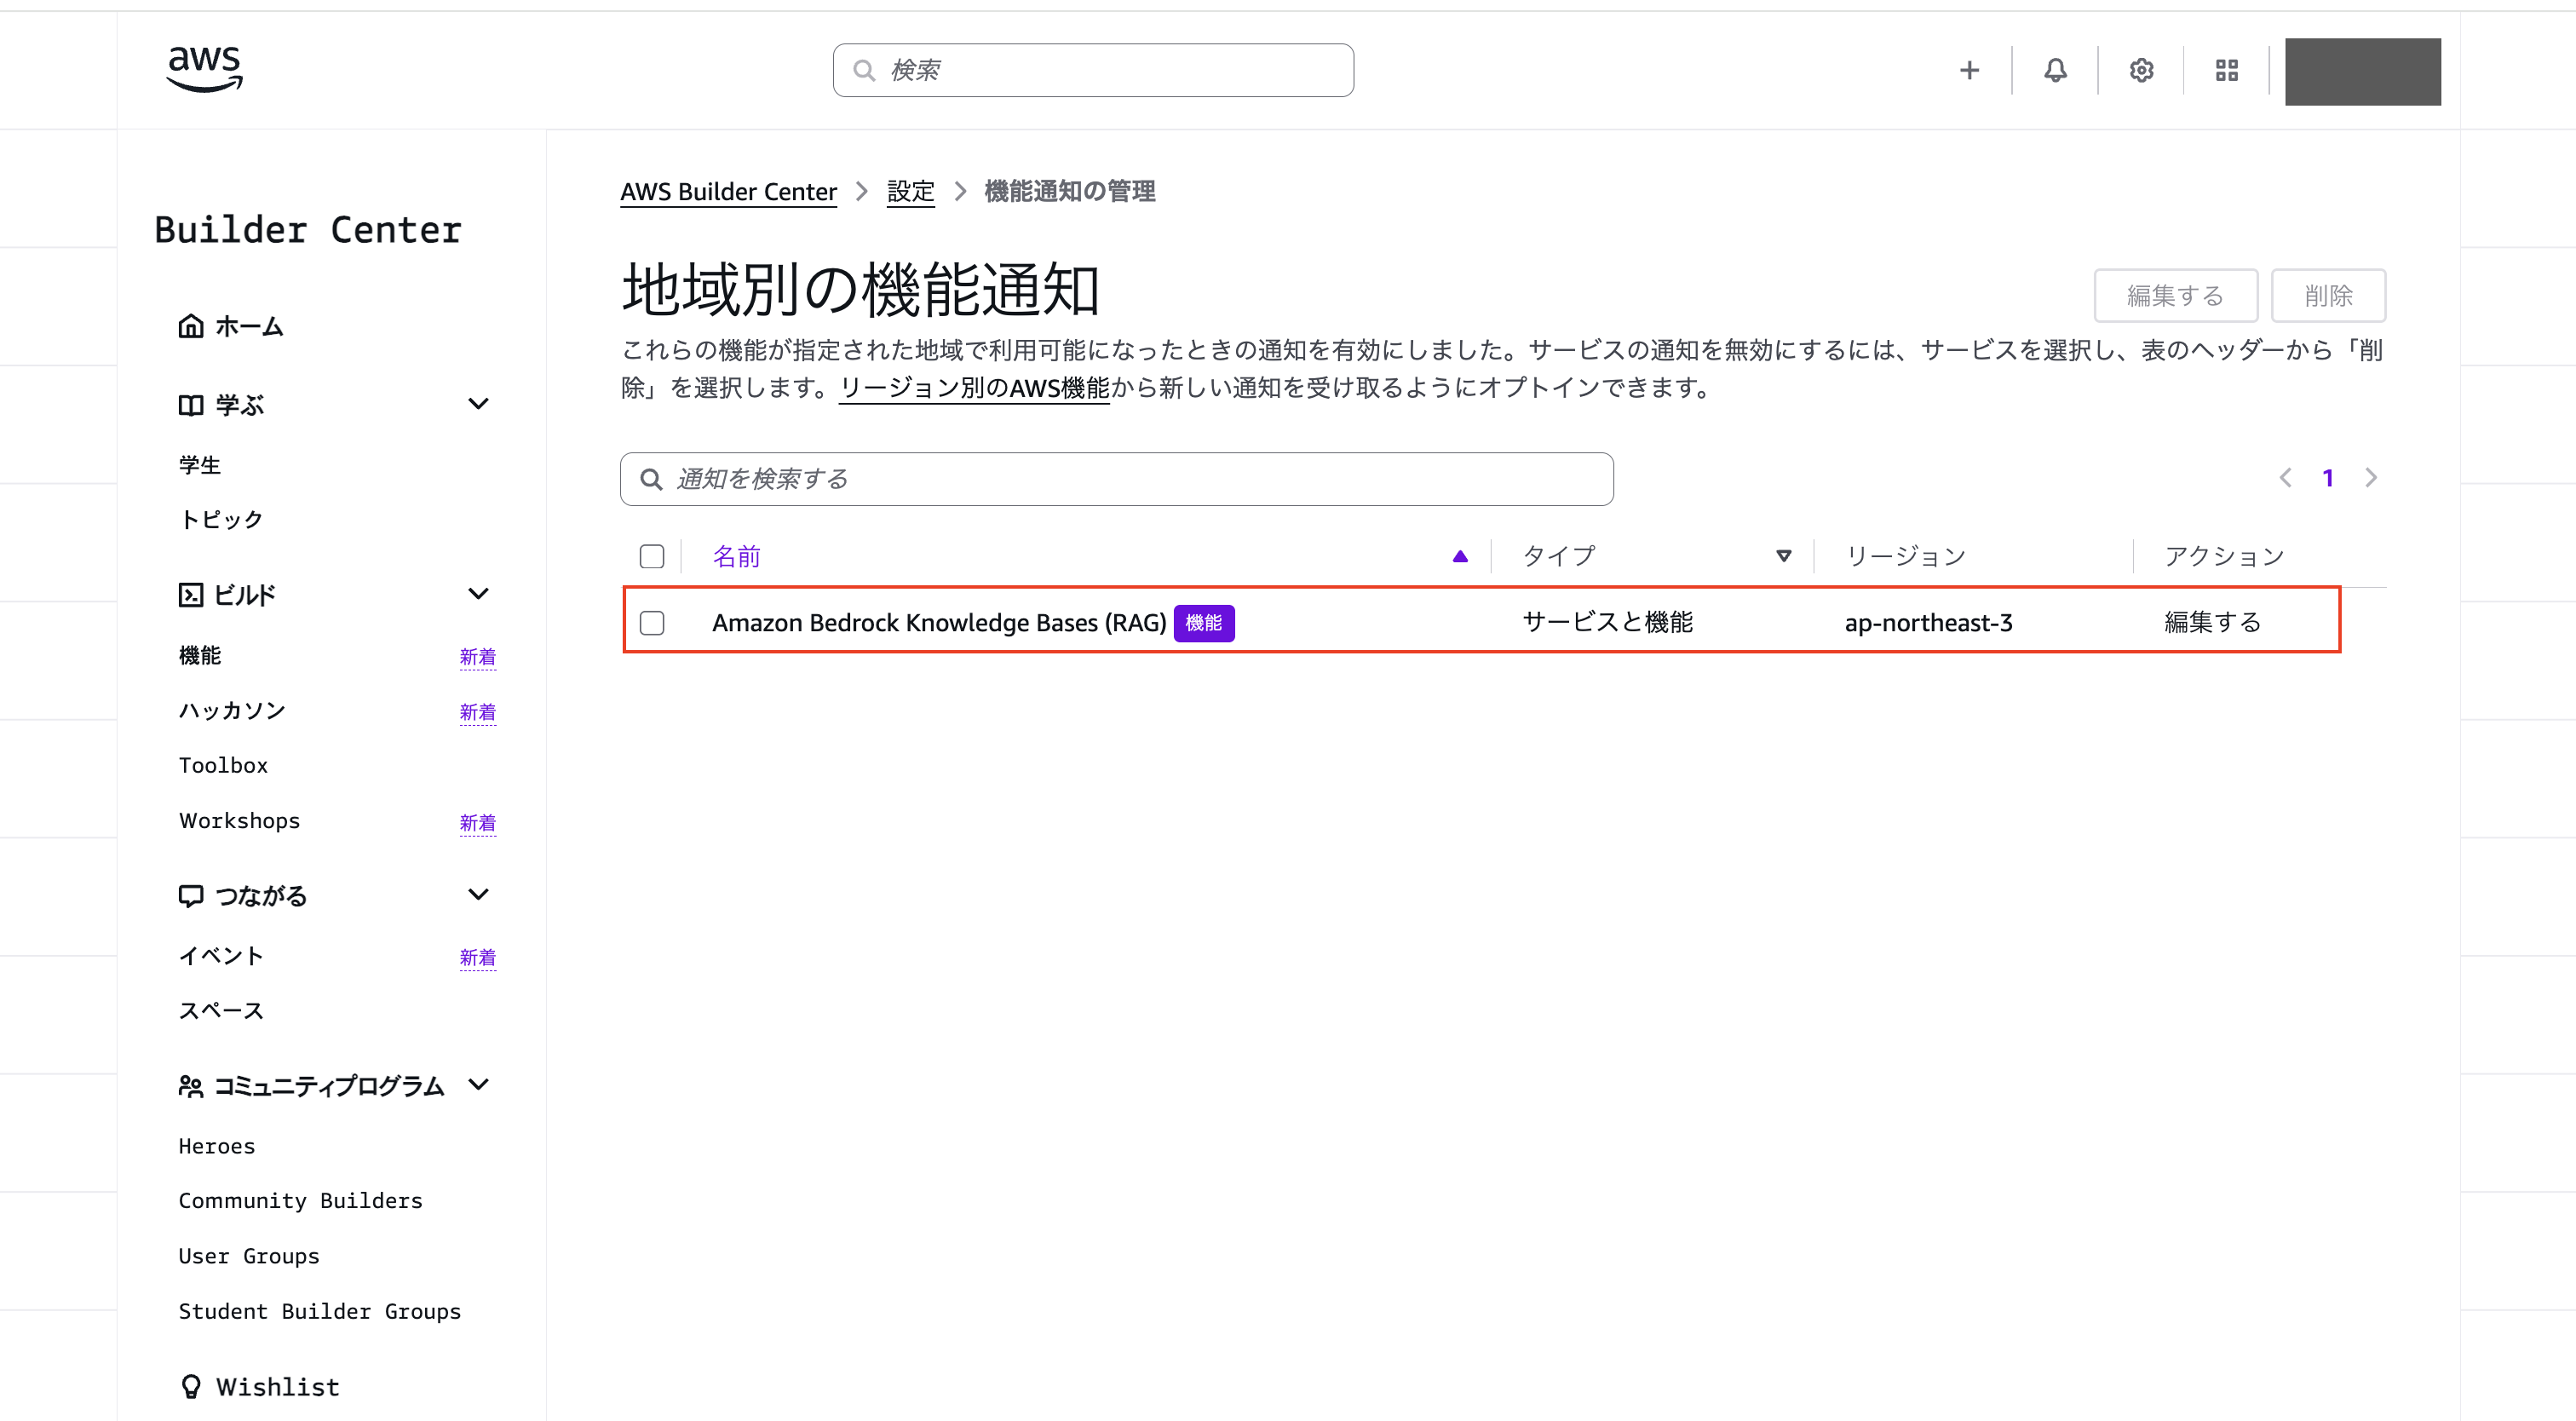Follow the 設定 breadcrumb link
Viewport: 2576px width, 1421px height.
click(x=910, y=192)
